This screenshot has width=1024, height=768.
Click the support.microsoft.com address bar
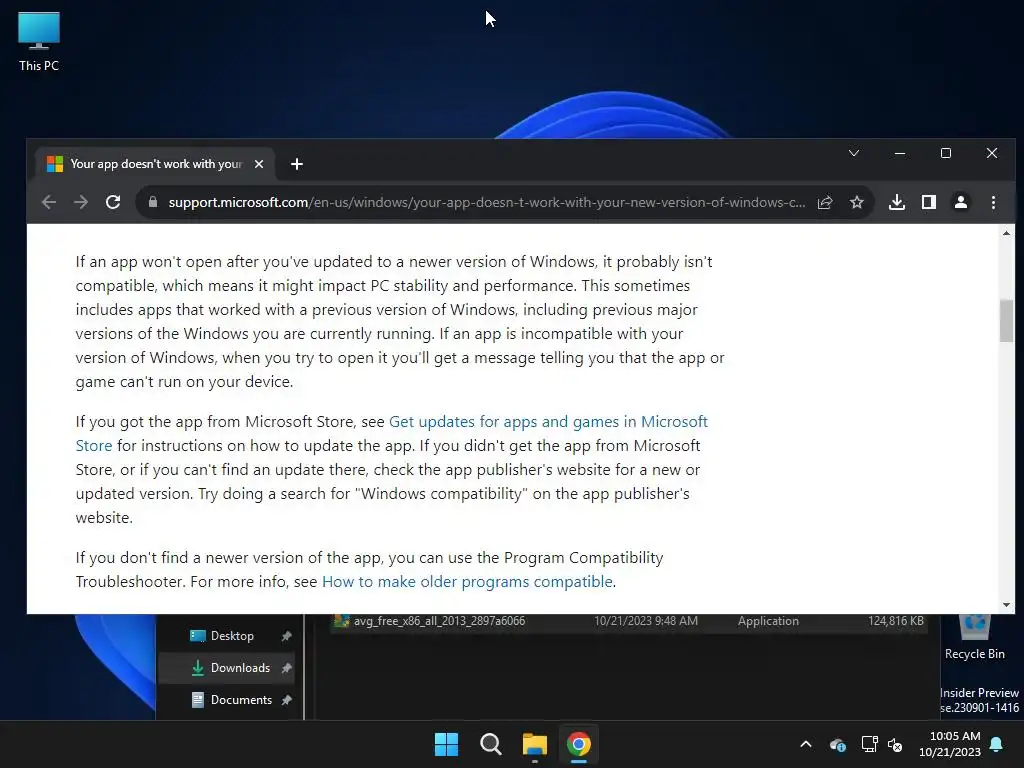click(x=486, y=202)
